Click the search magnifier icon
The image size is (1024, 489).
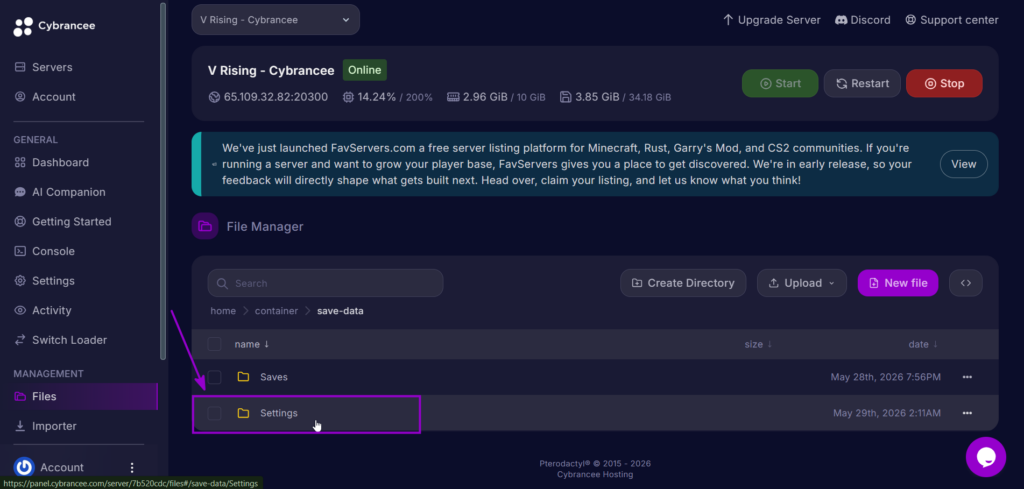click(x=222, y=283)
